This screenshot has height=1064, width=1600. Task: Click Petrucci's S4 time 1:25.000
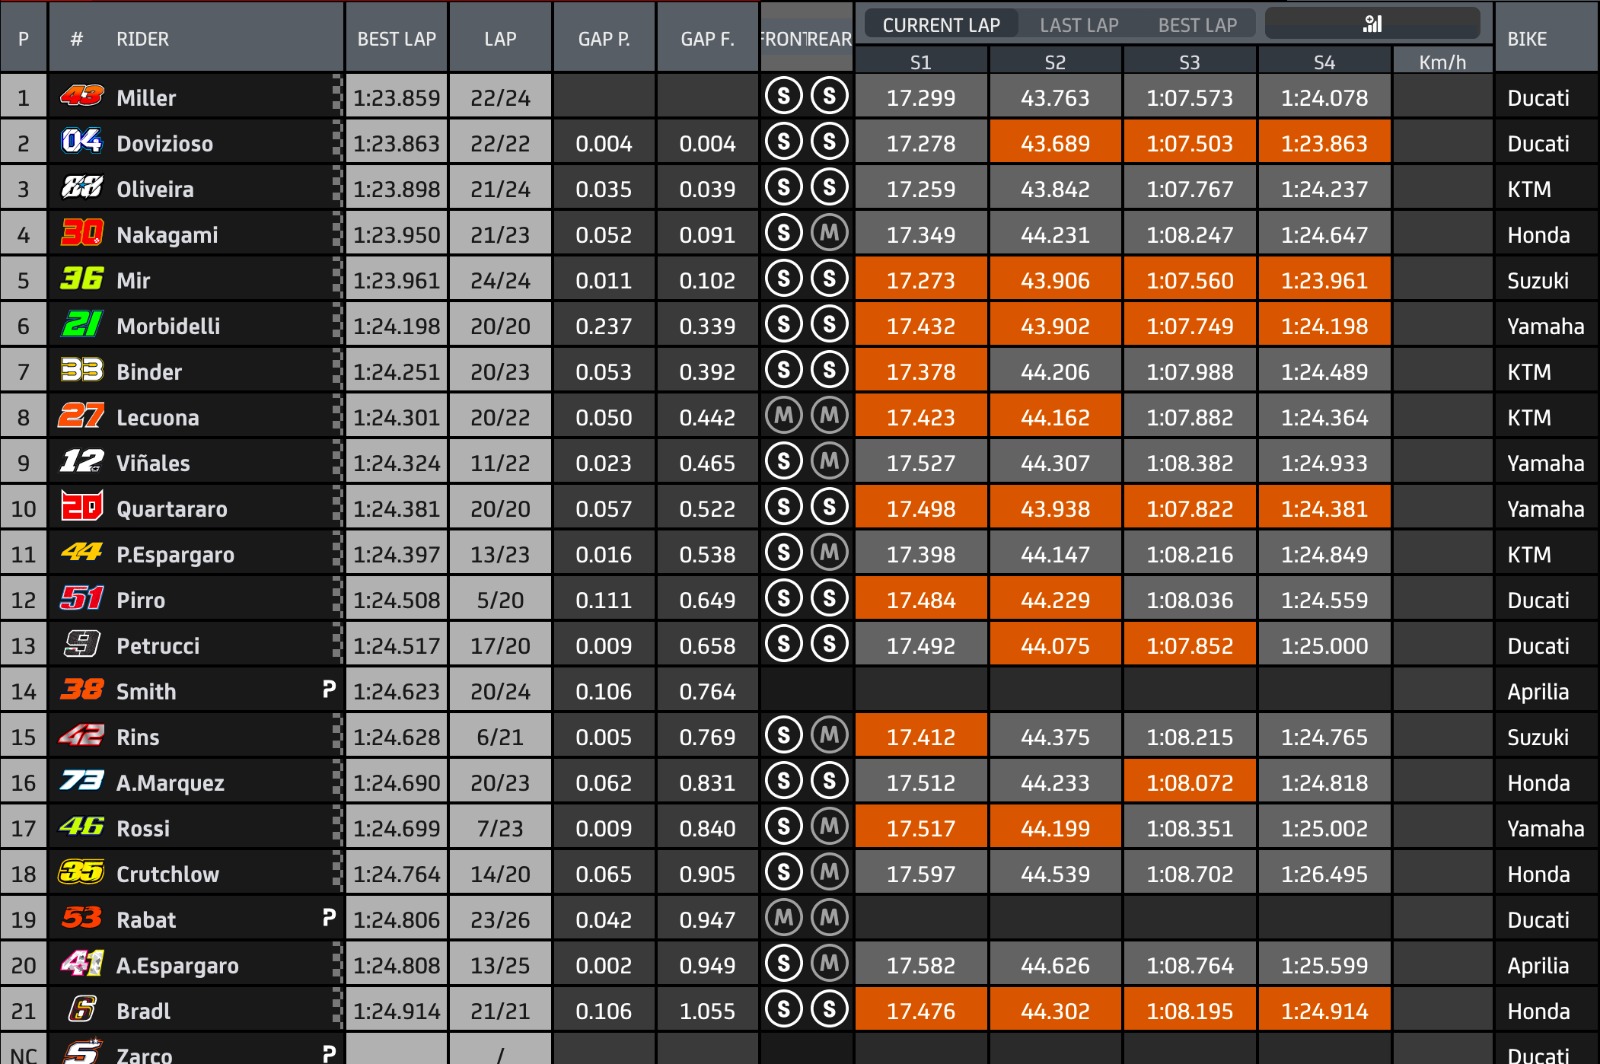coord(1324,646)
